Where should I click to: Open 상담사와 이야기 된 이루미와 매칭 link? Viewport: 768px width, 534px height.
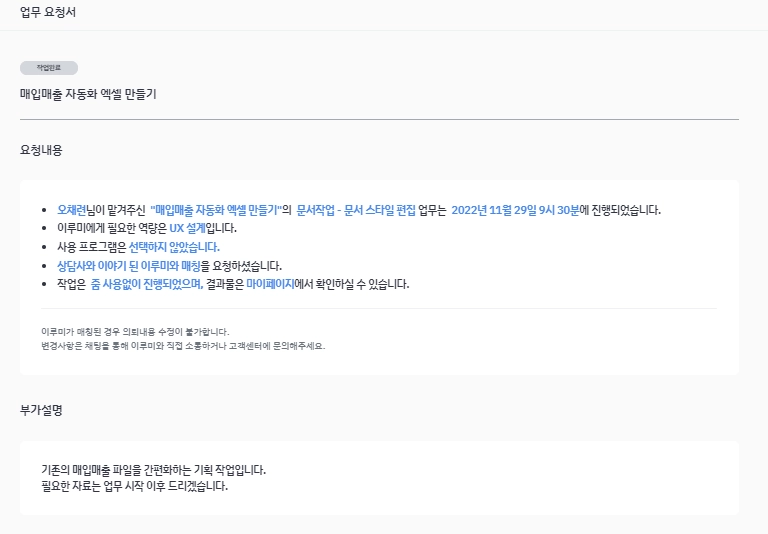pyautogui.click(x=129, y=266)
